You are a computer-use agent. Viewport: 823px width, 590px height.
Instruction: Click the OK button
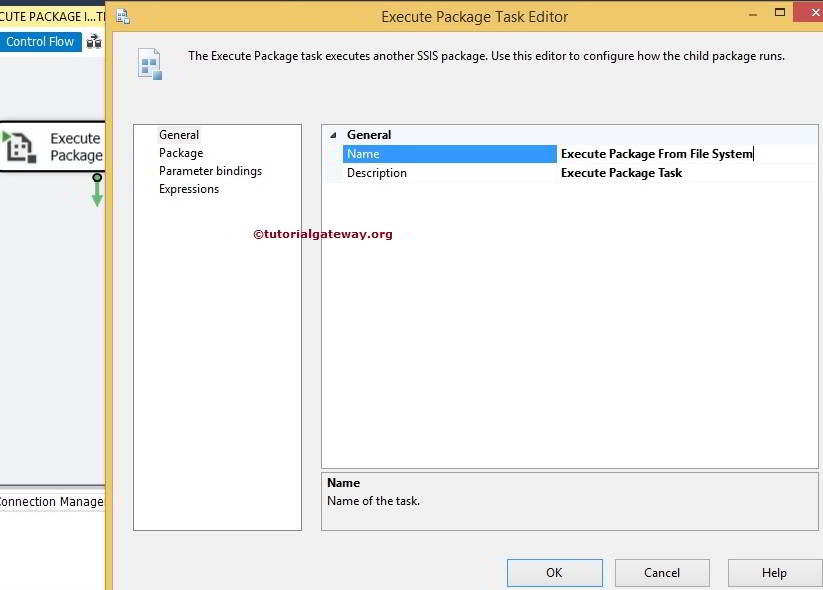coord(554,572)
